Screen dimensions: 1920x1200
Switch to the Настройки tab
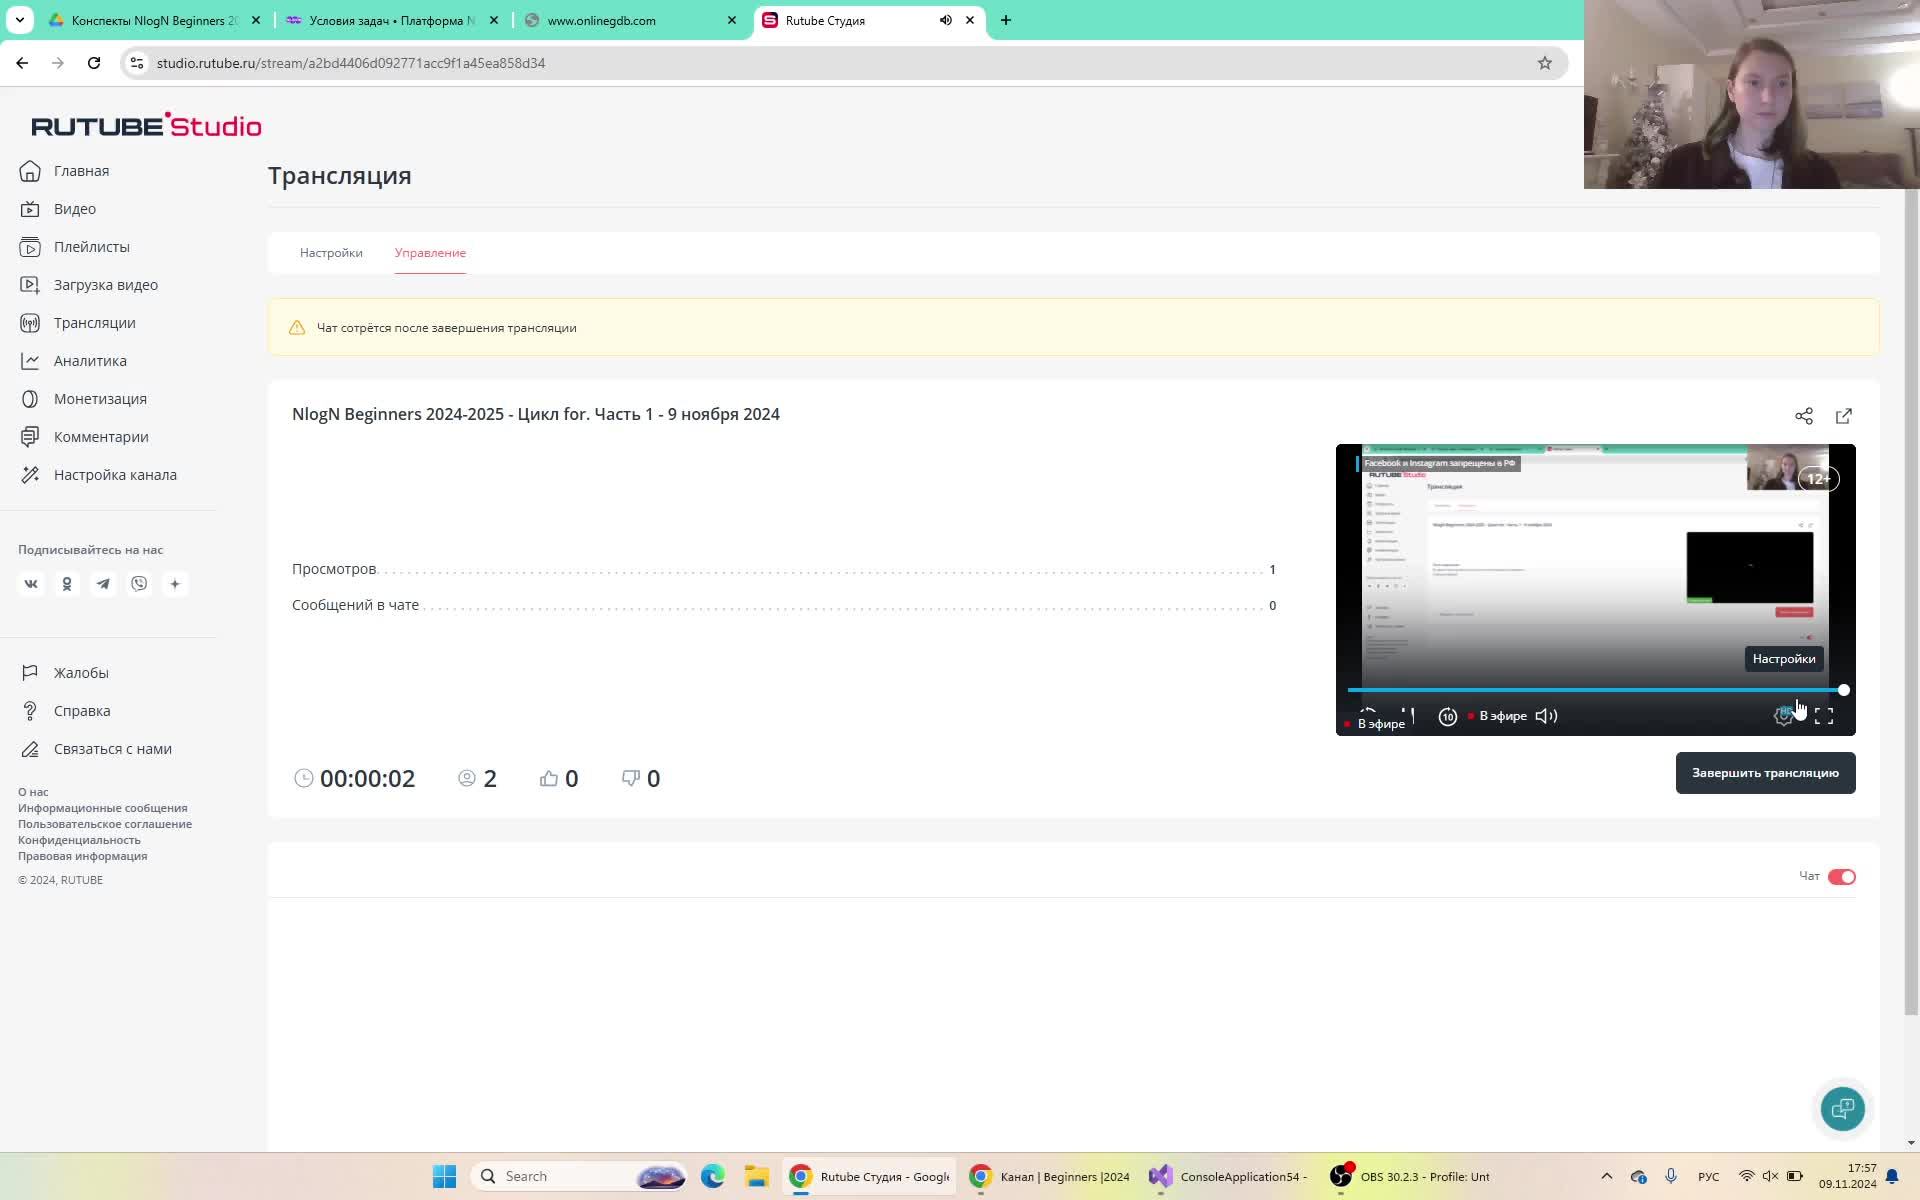[x=331, y=253]
